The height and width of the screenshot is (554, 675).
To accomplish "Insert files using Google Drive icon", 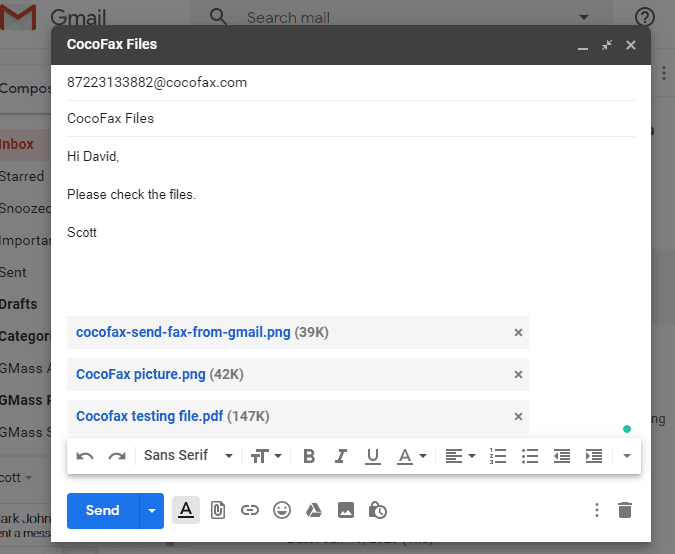I will [x=314, y=510].
